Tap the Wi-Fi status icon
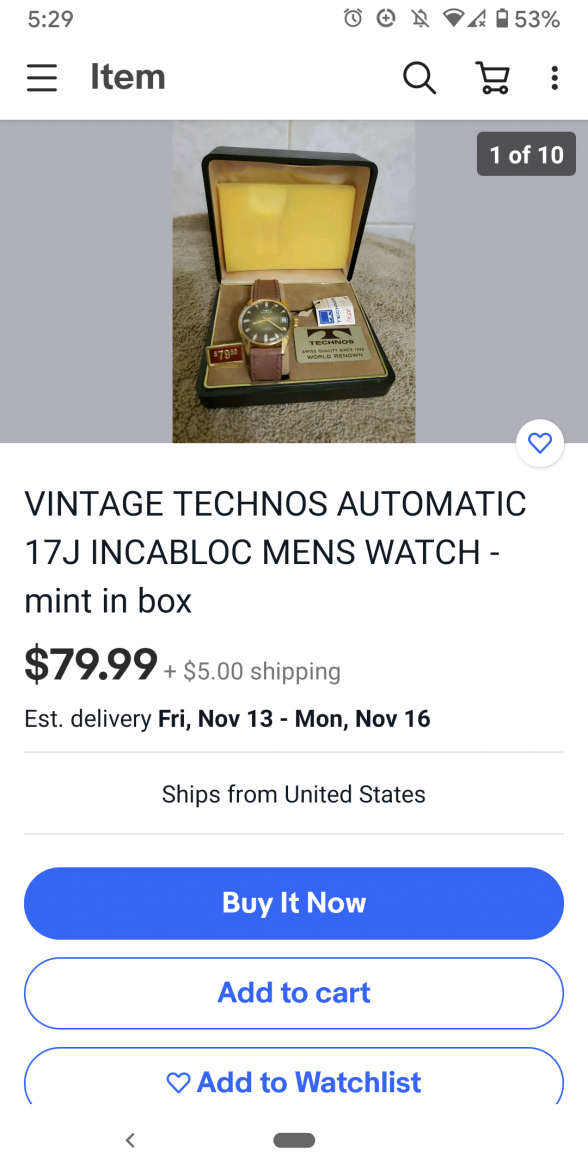Image resolution: width=588 pixels, height=1176 pixels. click(453, 19)
